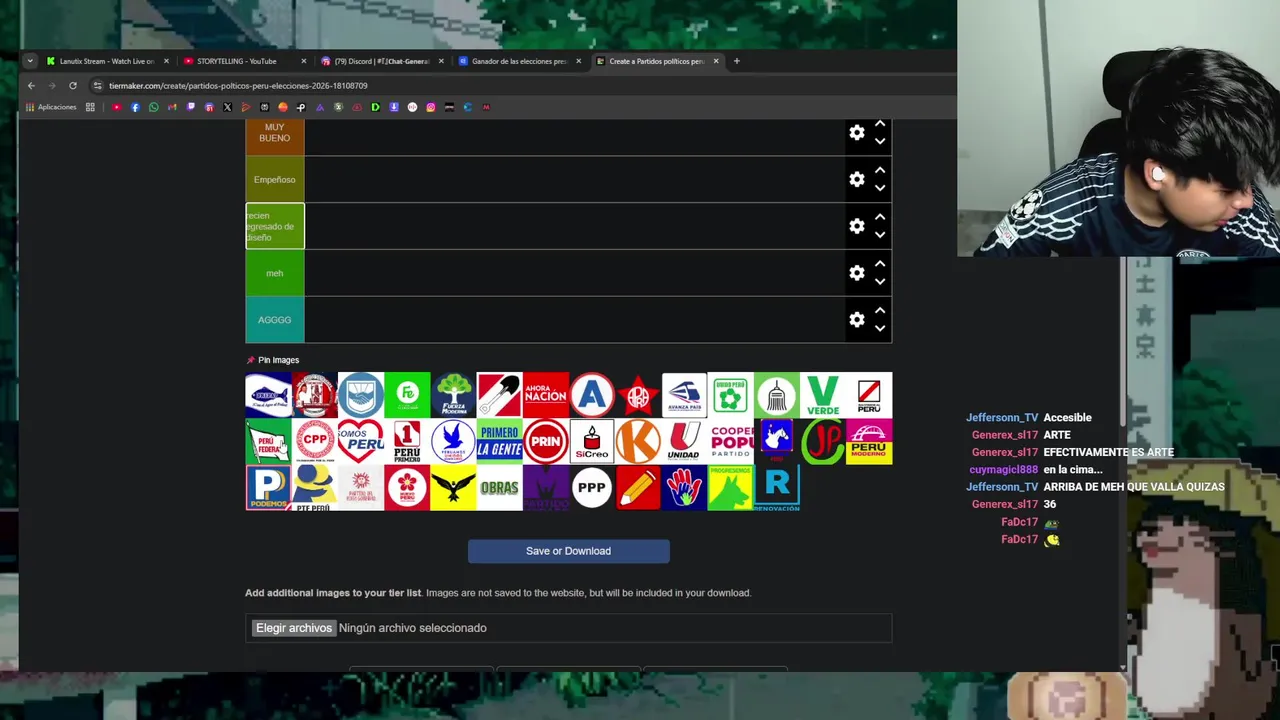Select the Fe green party logo
Image resolution: width=1280 pixels, height=720 pixels.
407,395
